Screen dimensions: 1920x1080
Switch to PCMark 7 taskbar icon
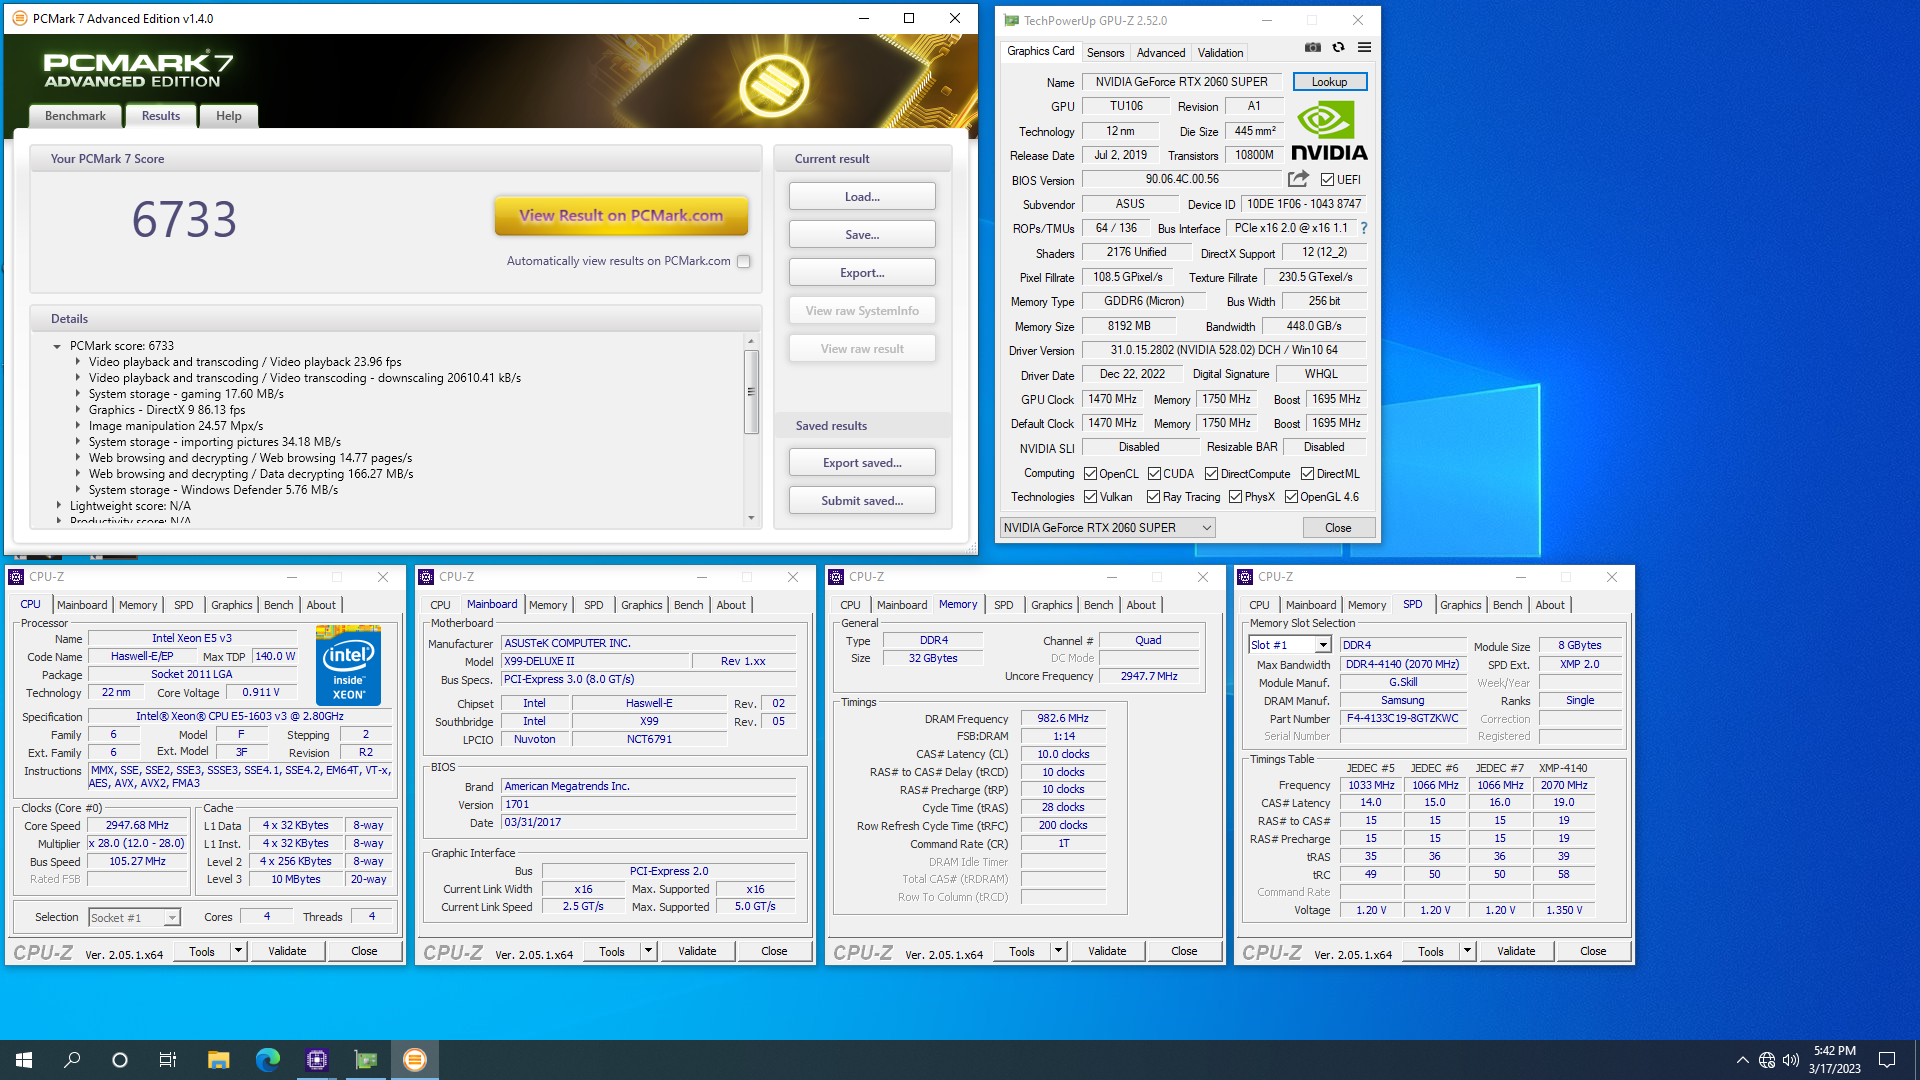pyautogui.click(x=415, y=1060)
